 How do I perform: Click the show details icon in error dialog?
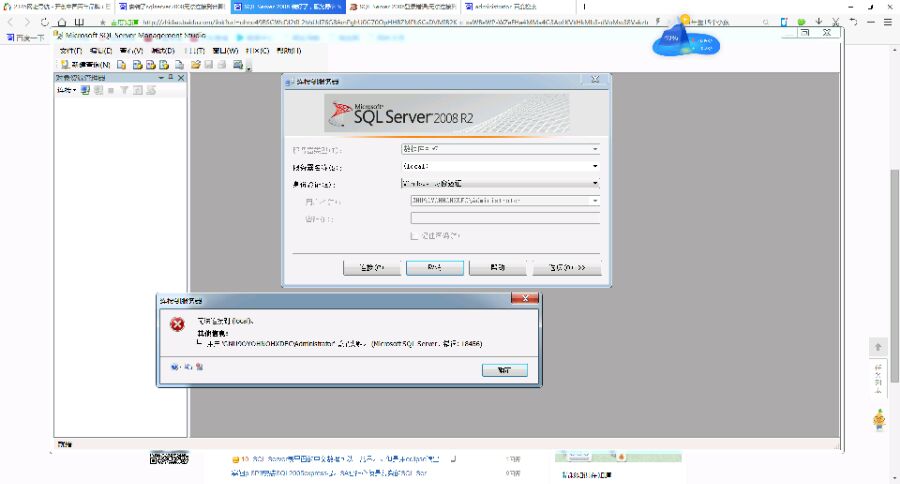click(x=199, y=367)
